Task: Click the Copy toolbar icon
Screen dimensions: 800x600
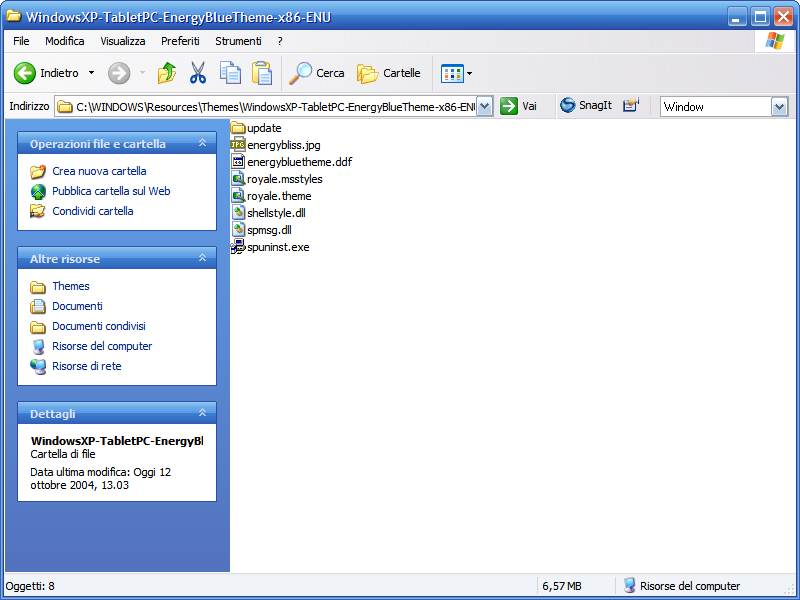Action: 230,72
